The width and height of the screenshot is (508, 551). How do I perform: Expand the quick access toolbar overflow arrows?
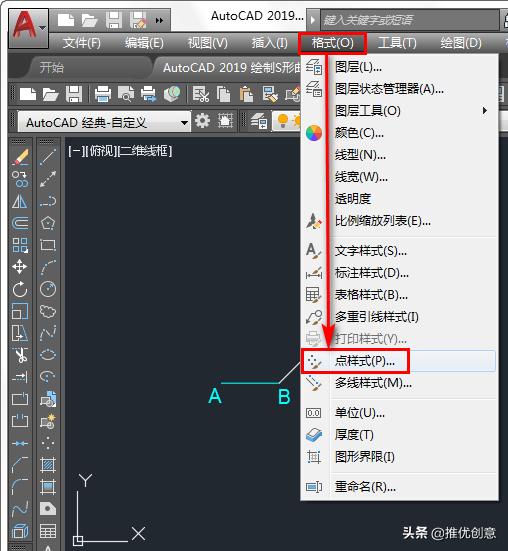point(159,20)
